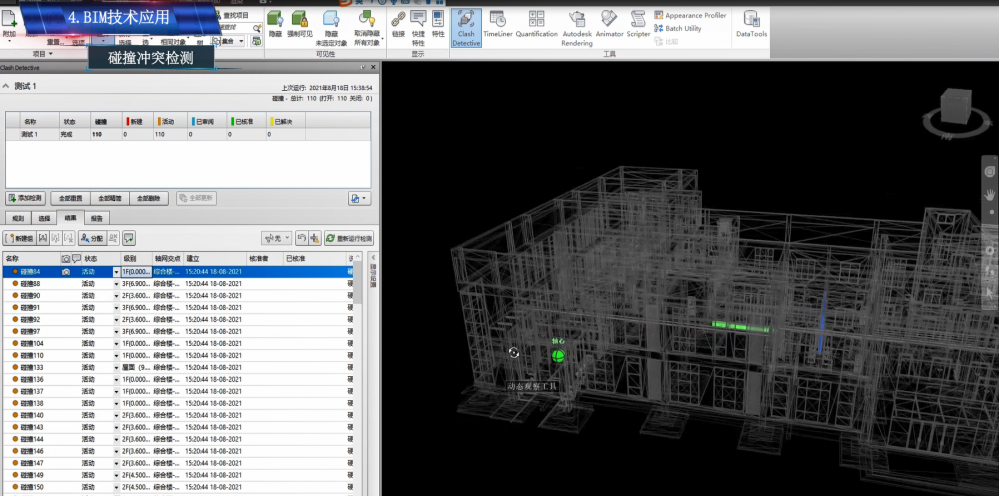Click the 重新运行检测 rerun test button

[349, 238]
